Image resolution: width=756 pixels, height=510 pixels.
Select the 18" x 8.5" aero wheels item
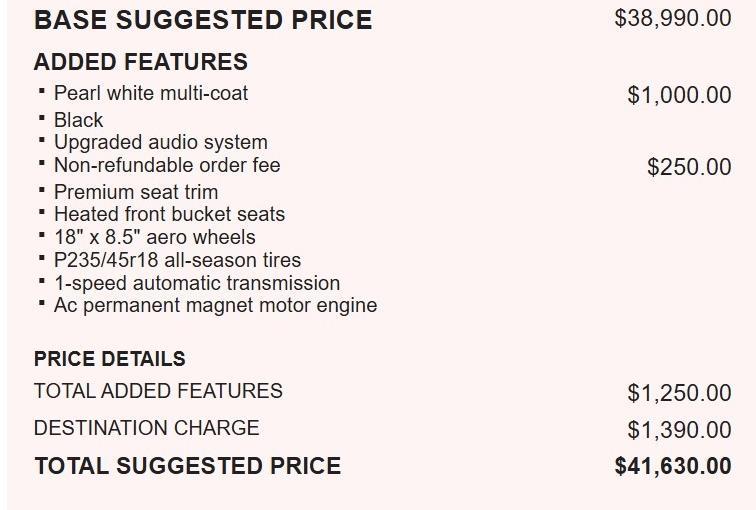(x=155, y=237)
